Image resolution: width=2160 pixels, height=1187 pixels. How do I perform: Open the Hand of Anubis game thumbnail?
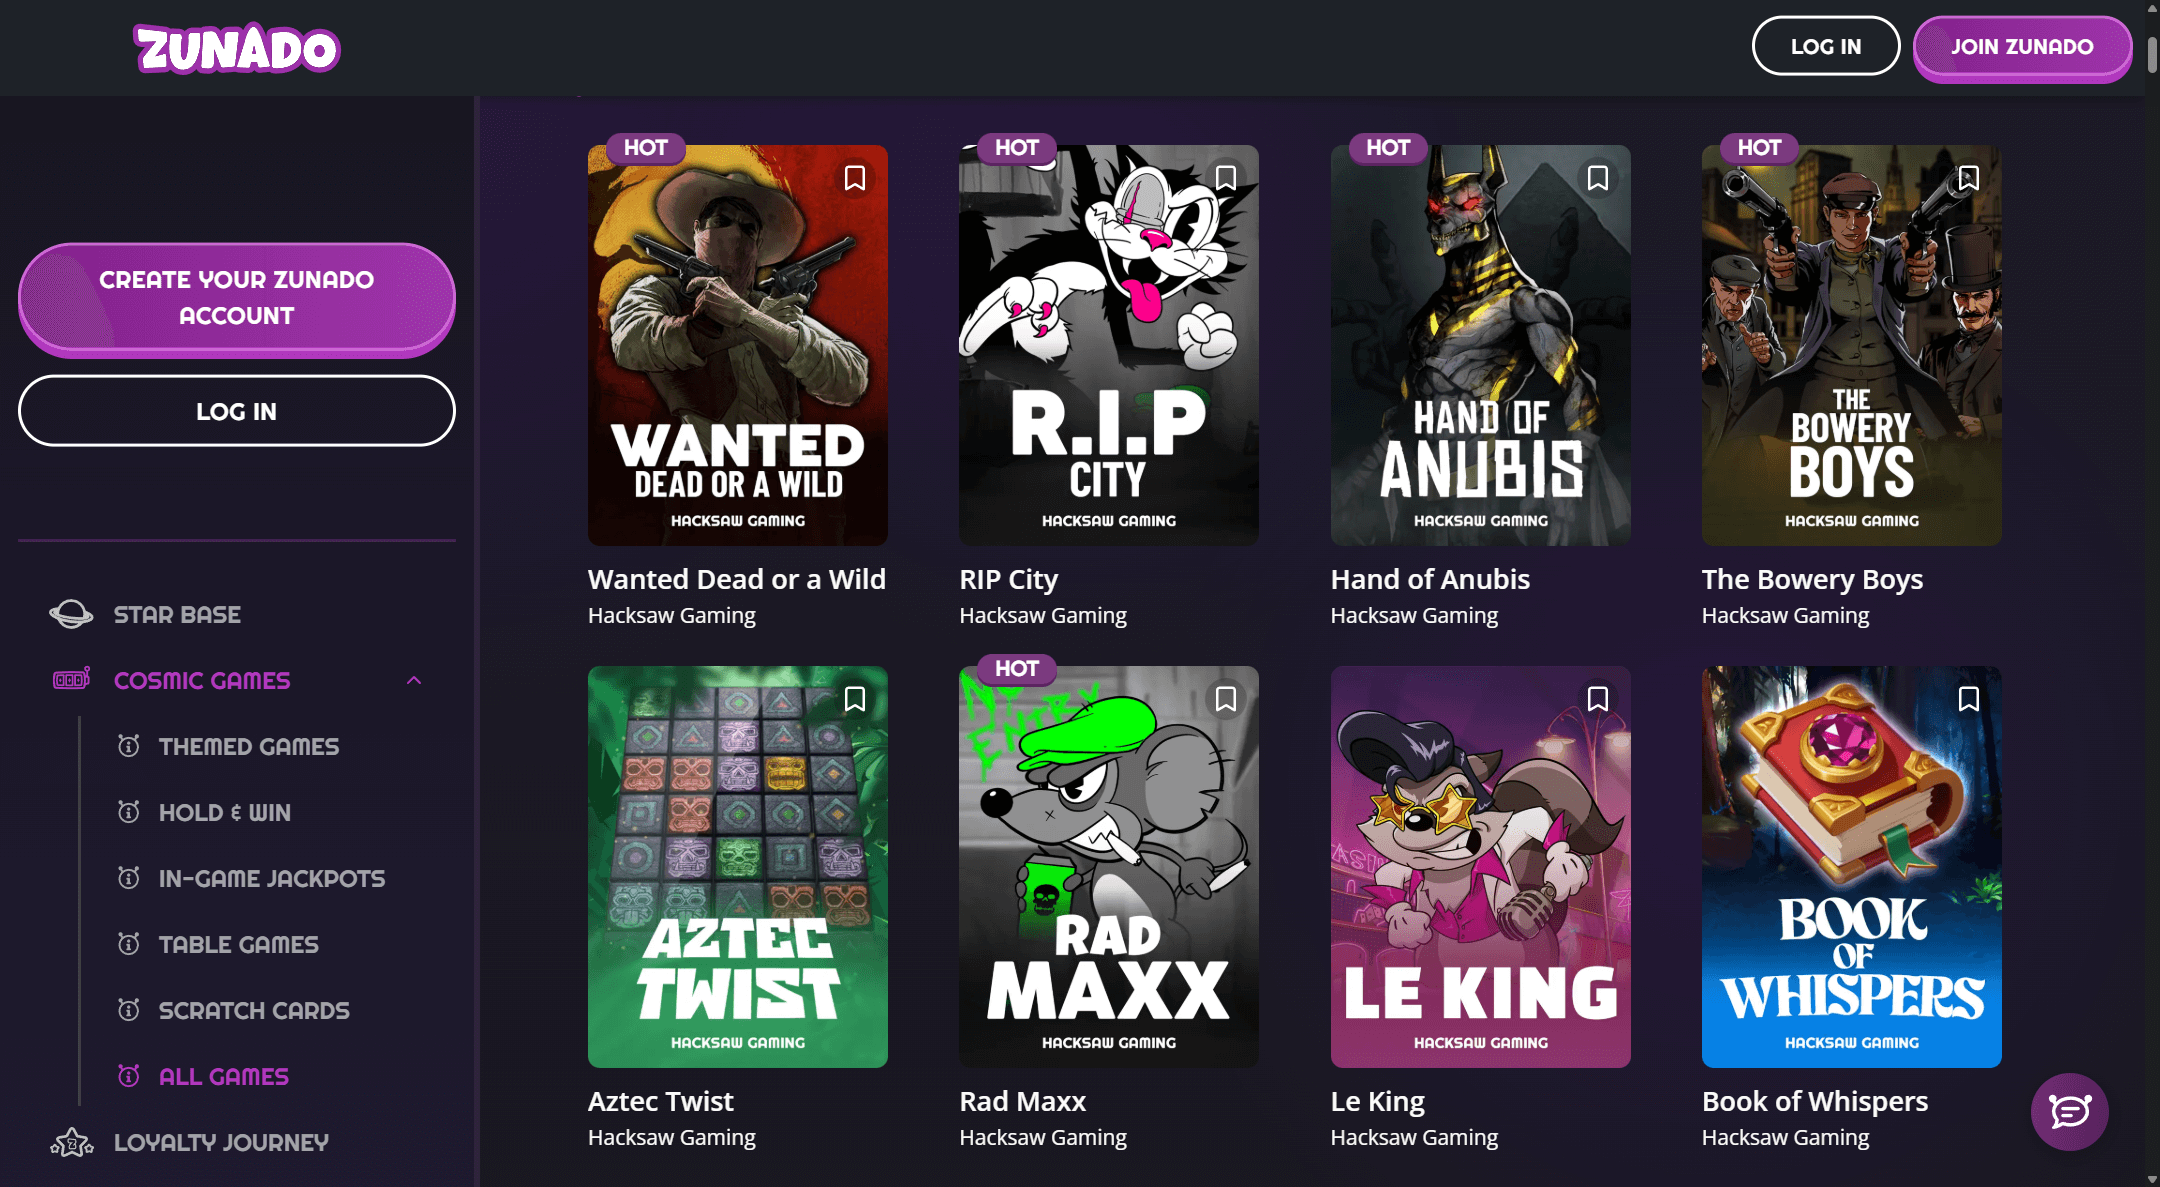pyautogui.click(x=1480, y=345)
